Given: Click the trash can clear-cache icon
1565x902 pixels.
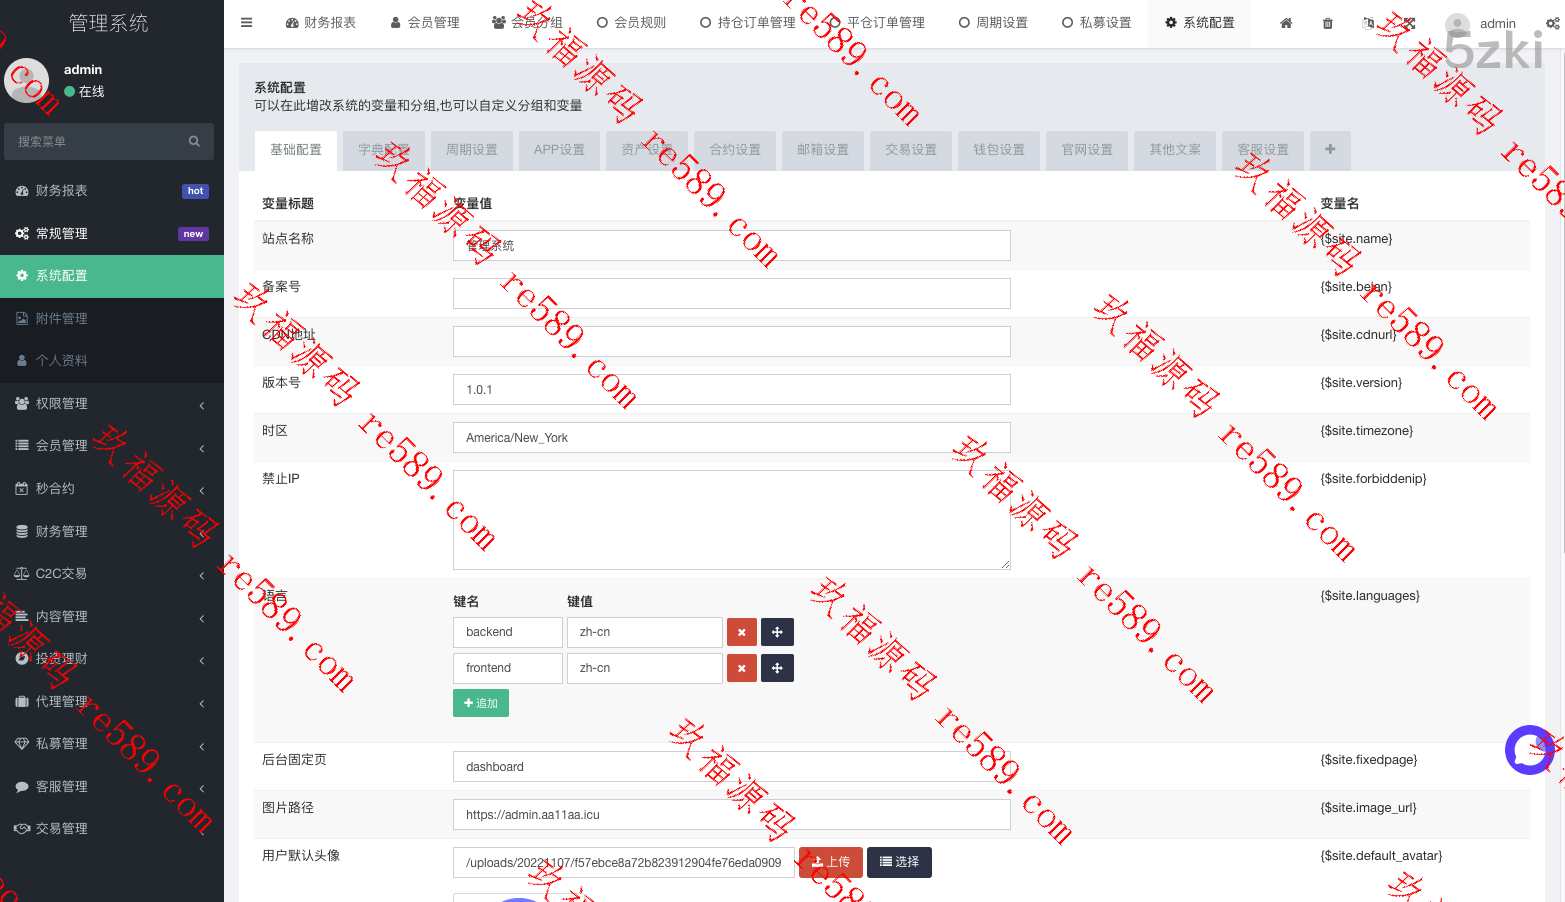Looking at the screenshot, I should 1328,23.
